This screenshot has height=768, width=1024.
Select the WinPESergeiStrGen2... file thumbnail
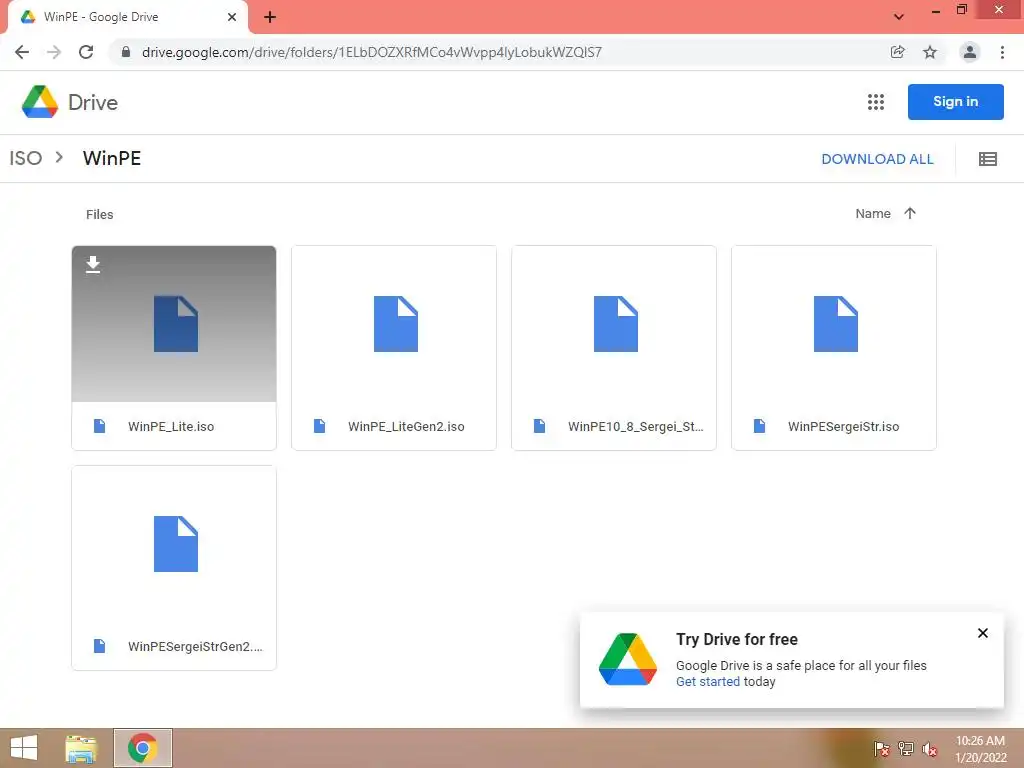174,544
